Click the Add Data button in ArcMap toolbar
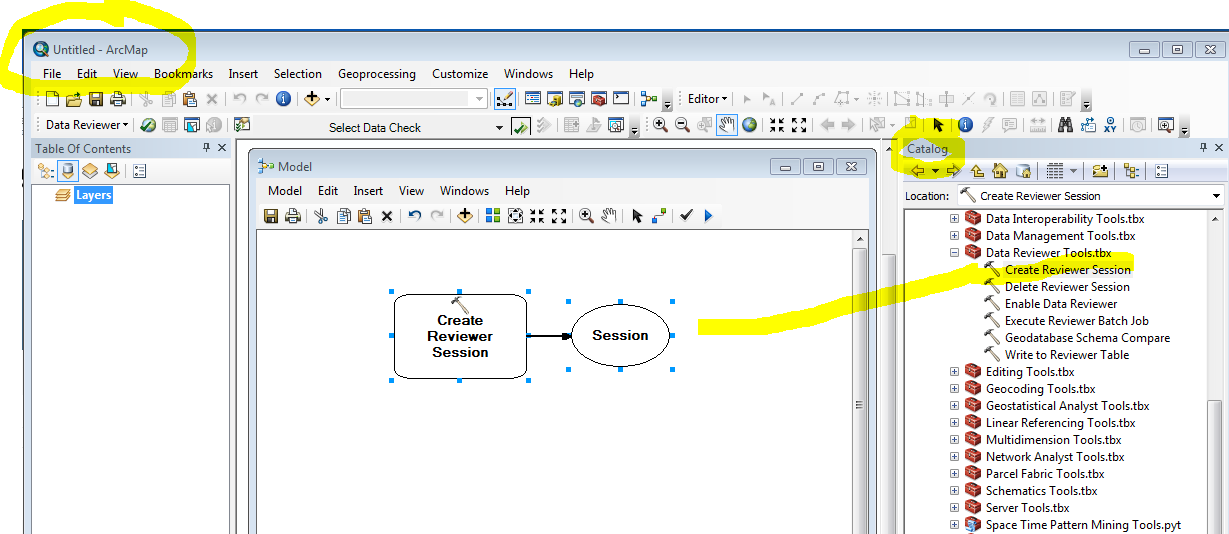 tap(312, 99)
